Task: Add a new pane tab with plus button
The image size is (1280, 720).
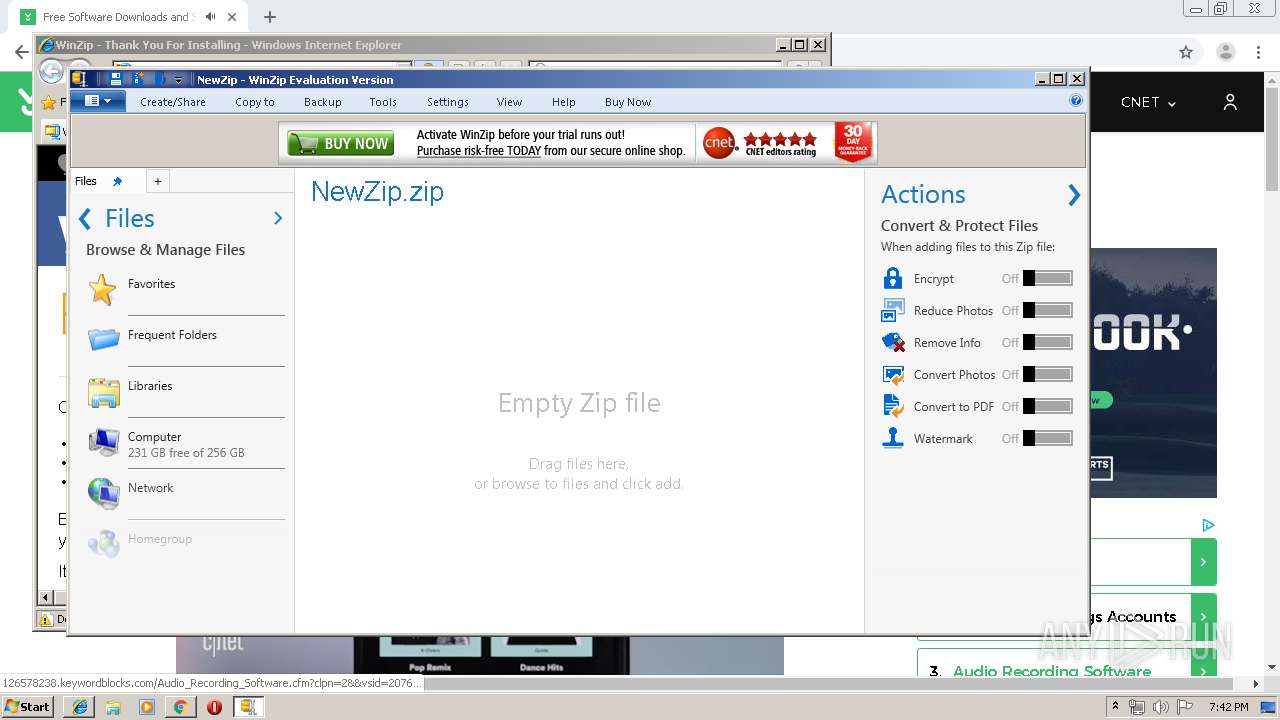Action: 158,181
